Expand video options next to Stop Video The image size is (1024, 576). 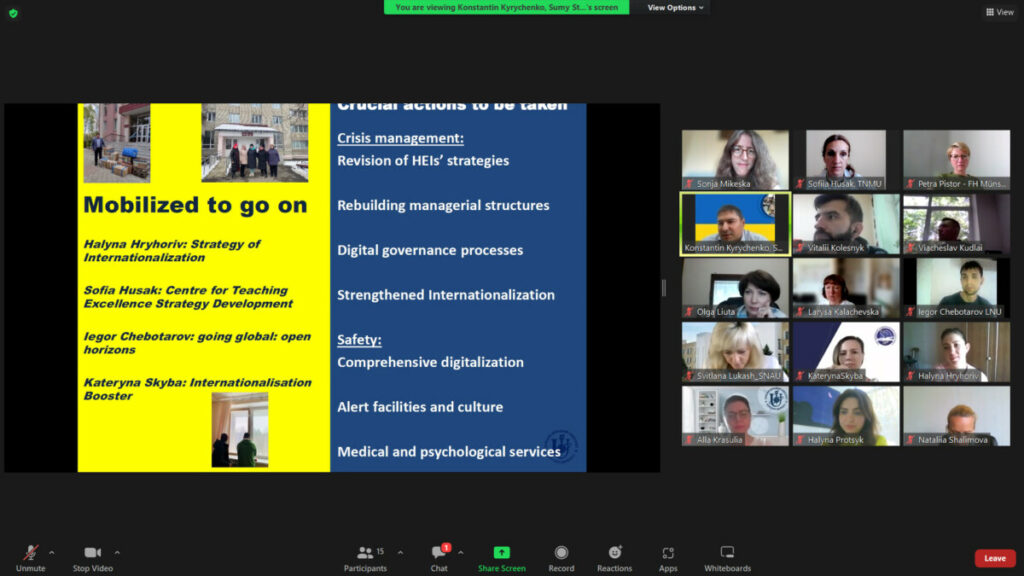pyautogui.click(x=117, y=552)
